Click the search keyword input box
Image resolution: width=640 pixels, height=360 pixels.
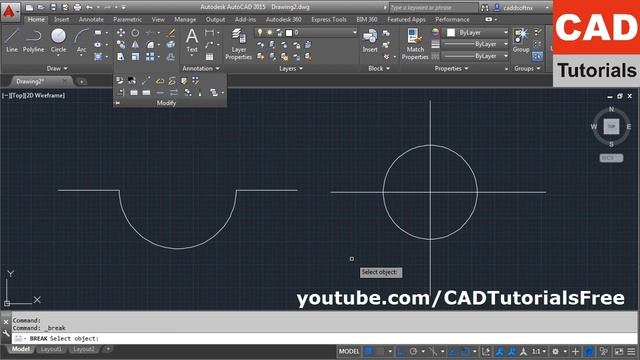point(433,7)
